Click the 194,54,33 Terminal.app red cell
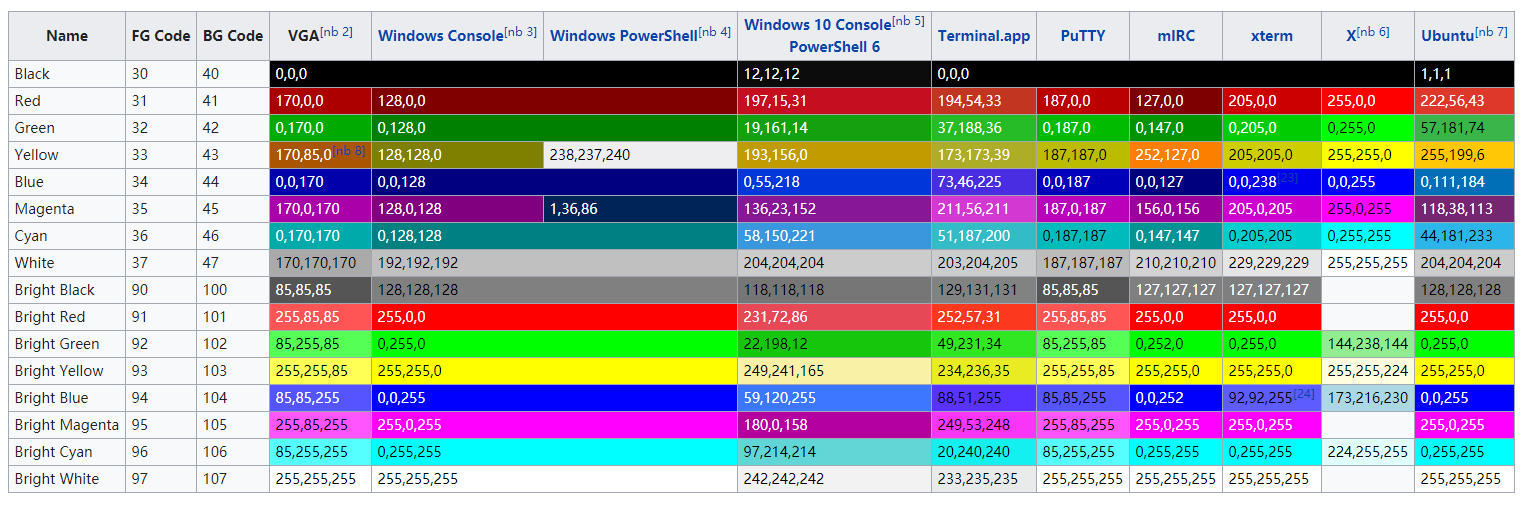 (984, 101)
